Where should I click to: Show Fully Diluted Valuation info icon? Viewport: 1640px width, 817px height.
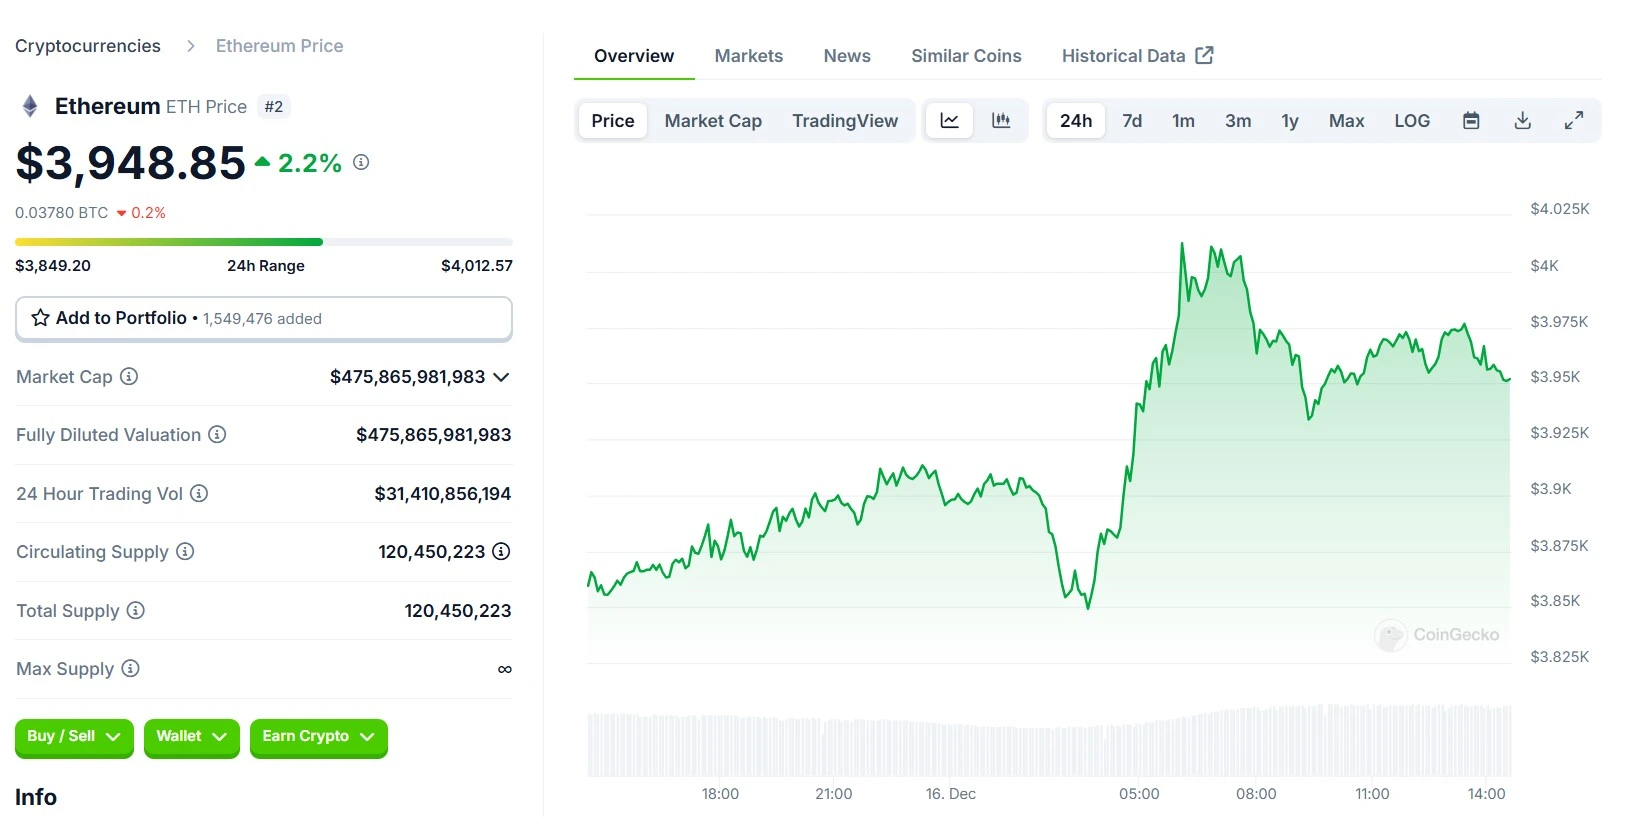tap(217, 435)
